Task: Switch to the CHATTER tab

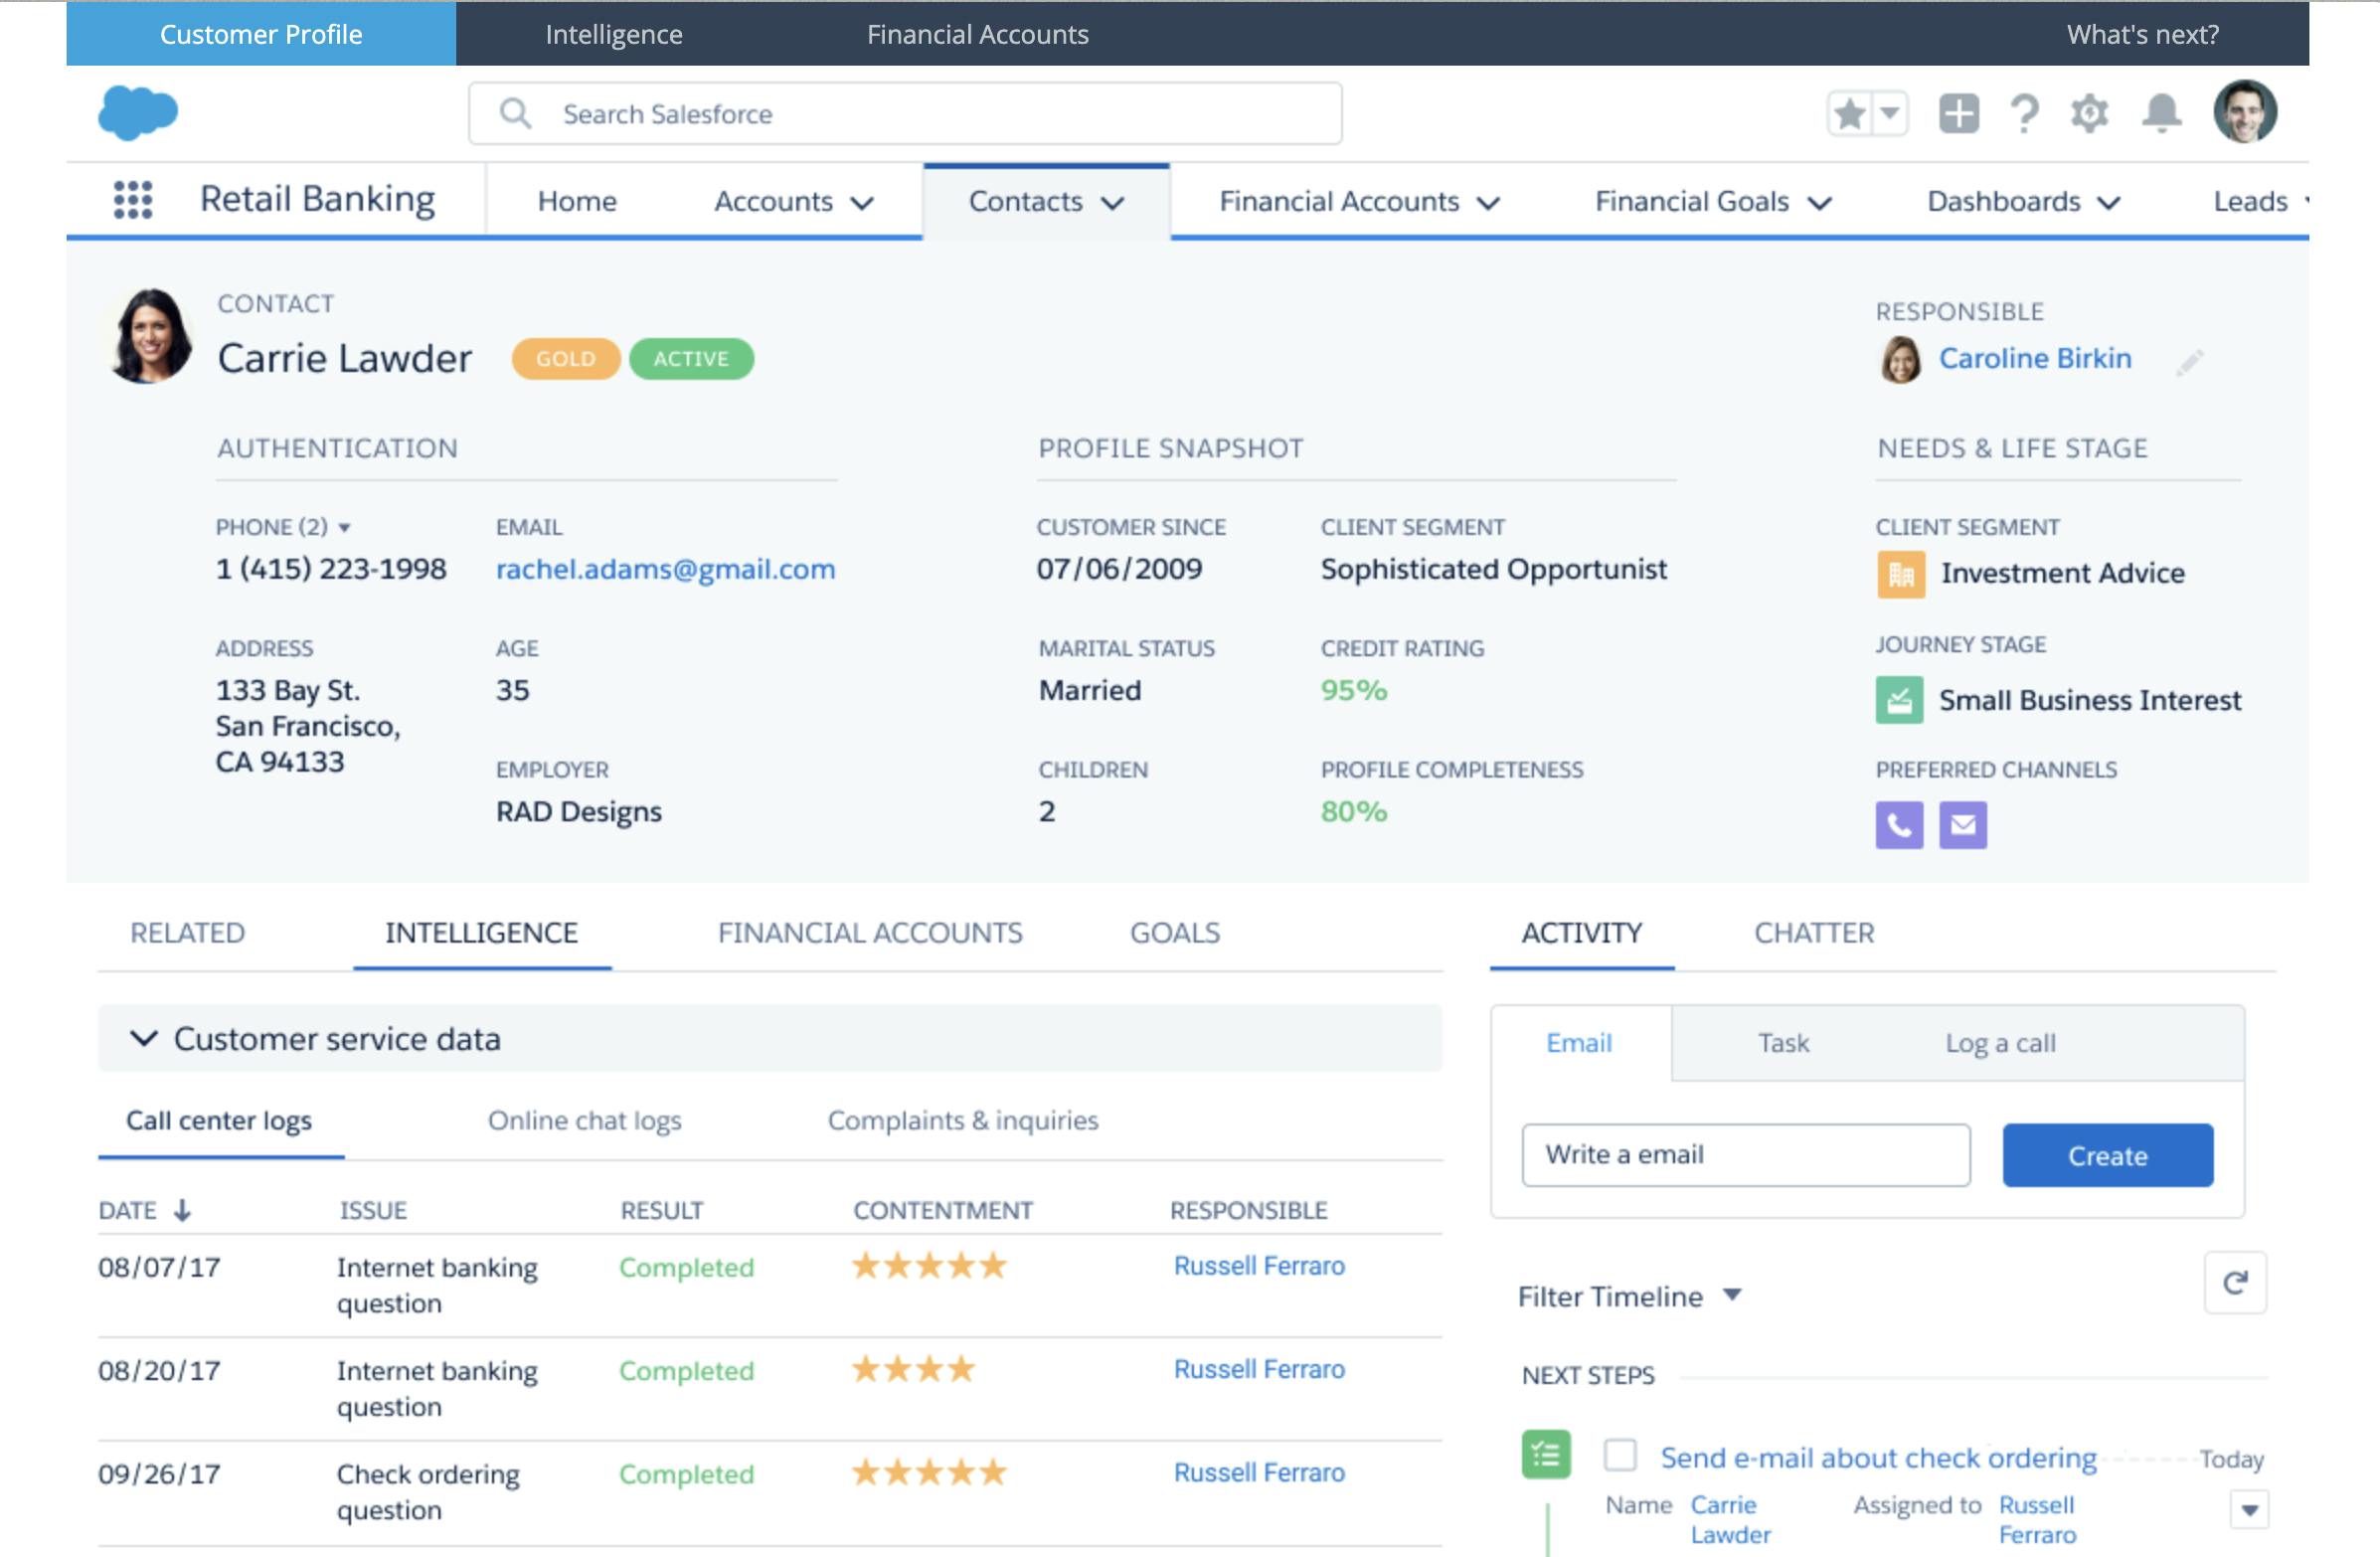Action: coord(1814,933)
